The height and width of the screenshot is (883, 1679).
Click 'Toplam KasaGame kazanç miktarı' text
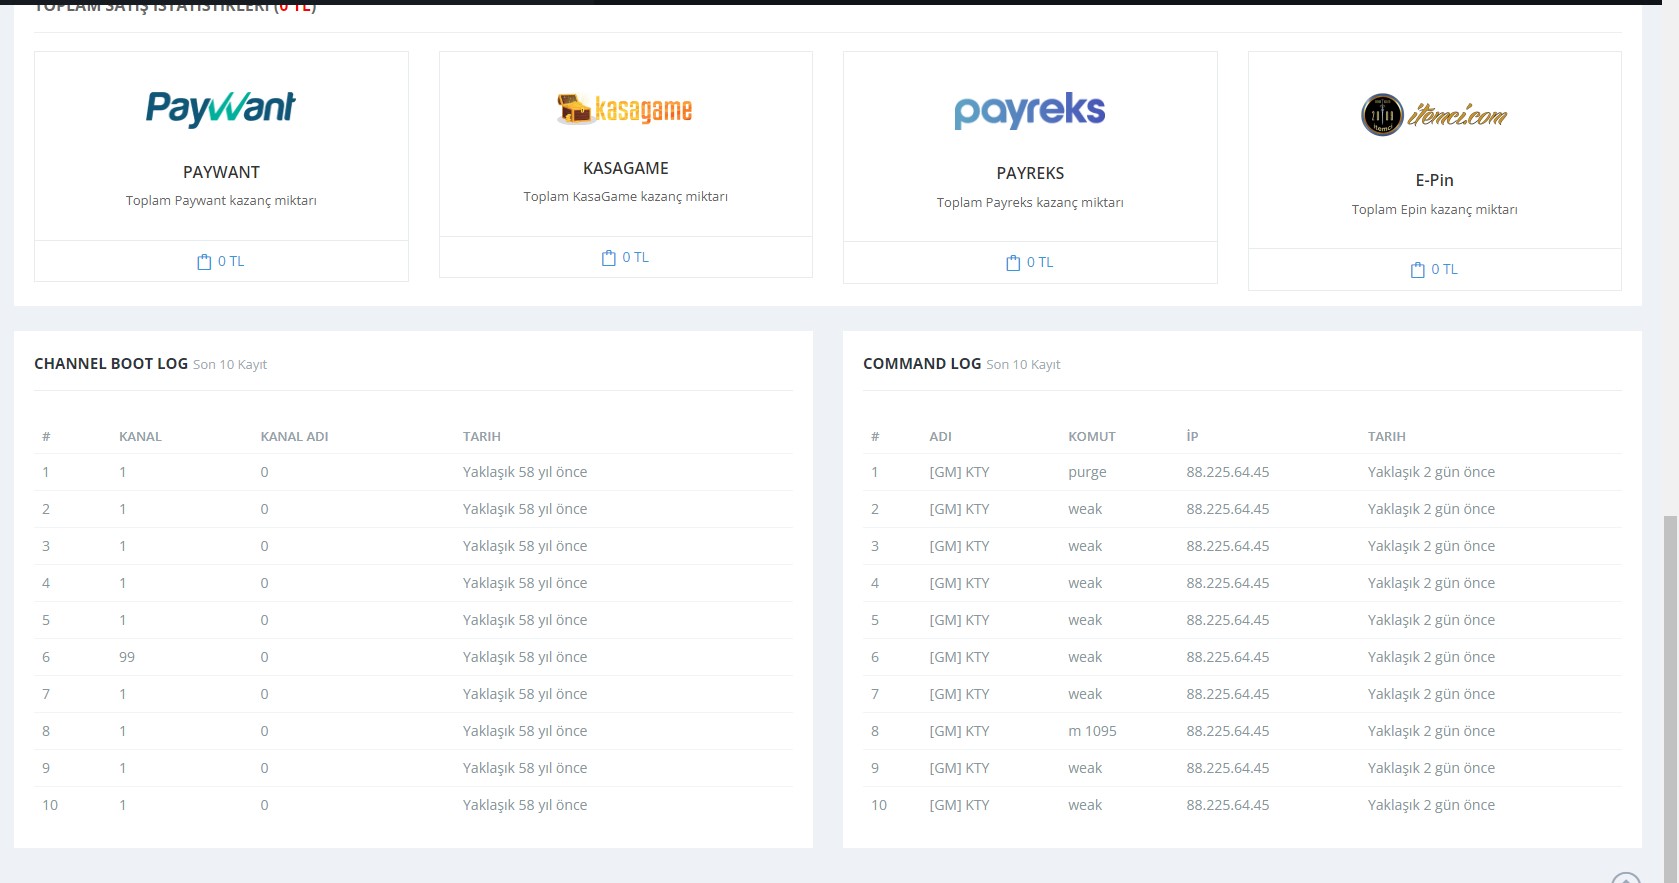(626, 197)
